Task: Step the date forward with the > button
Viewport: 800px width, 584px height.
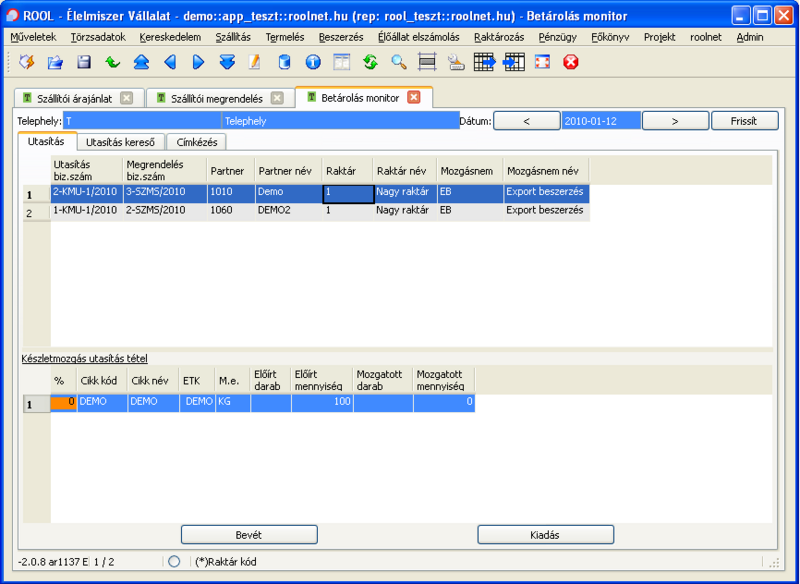Action: click(x=675, y=120)
